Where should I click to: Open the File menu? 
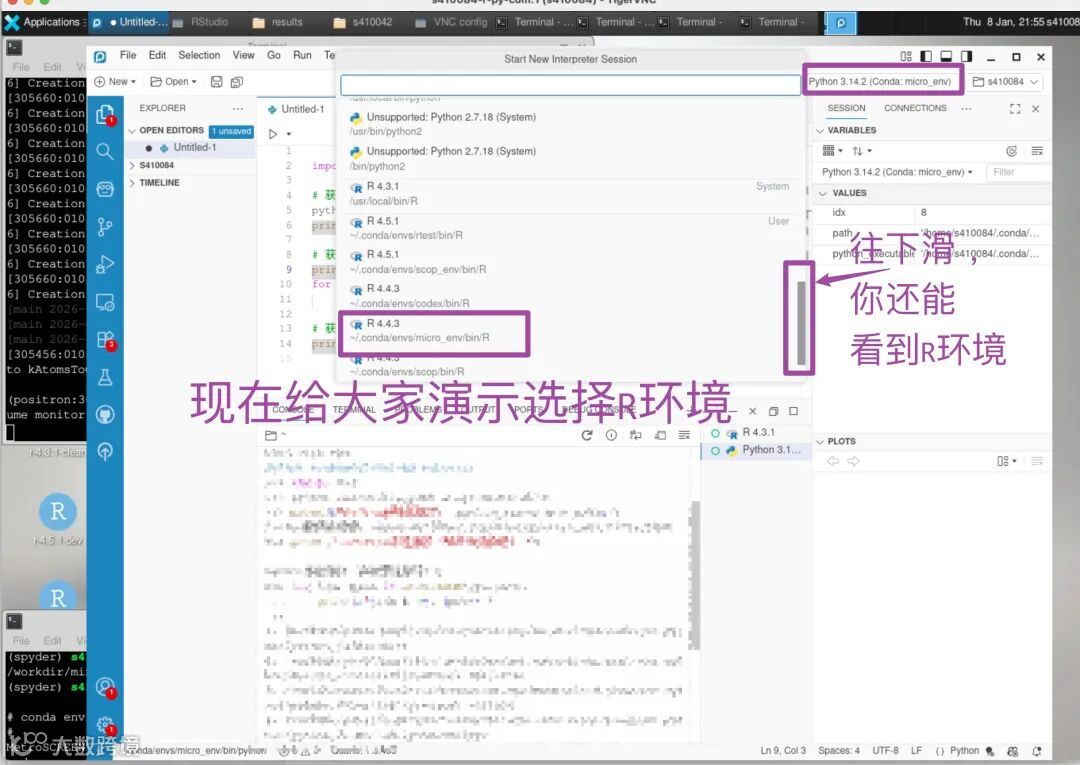point(127,55)
